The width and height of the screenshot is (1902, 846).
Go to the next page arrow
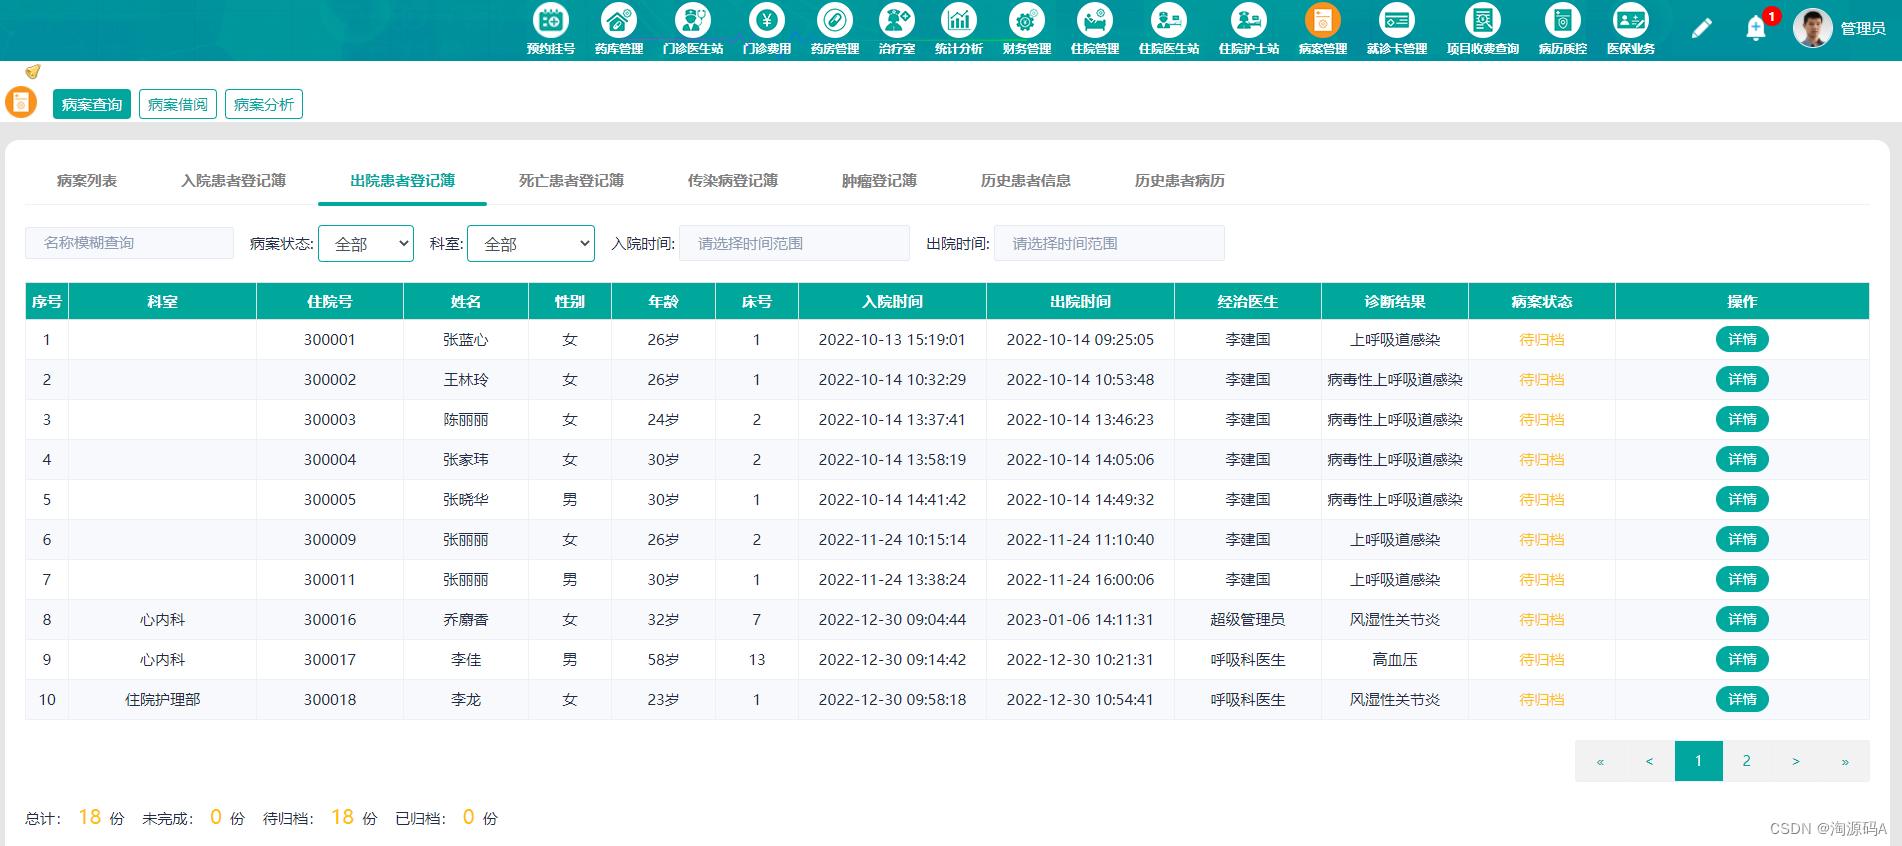click(x=1796, y=761)
